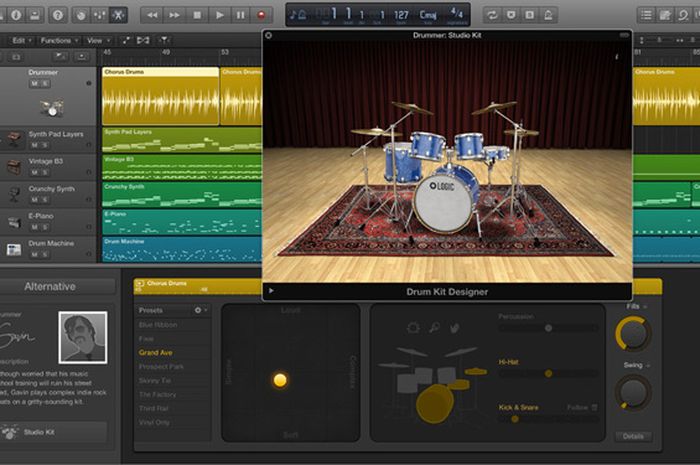Choose the Blue Ribbon preset
The width and height of the screenshot is (700, 465).
click(158, 325)
